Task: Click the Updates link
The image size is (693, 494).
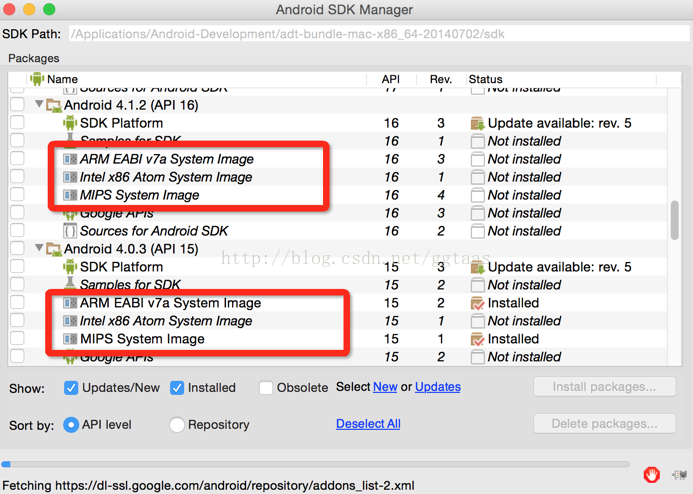Action: [438, 387]
